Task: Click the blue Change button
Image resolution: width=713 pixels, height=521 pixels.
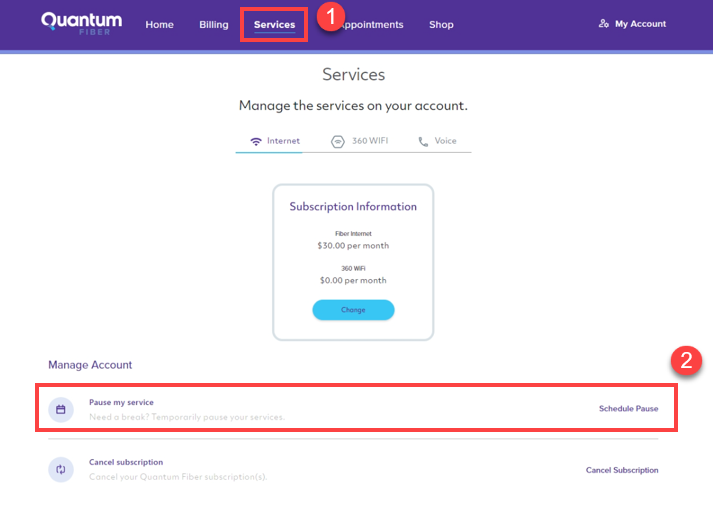Action: tap(353, 310)
